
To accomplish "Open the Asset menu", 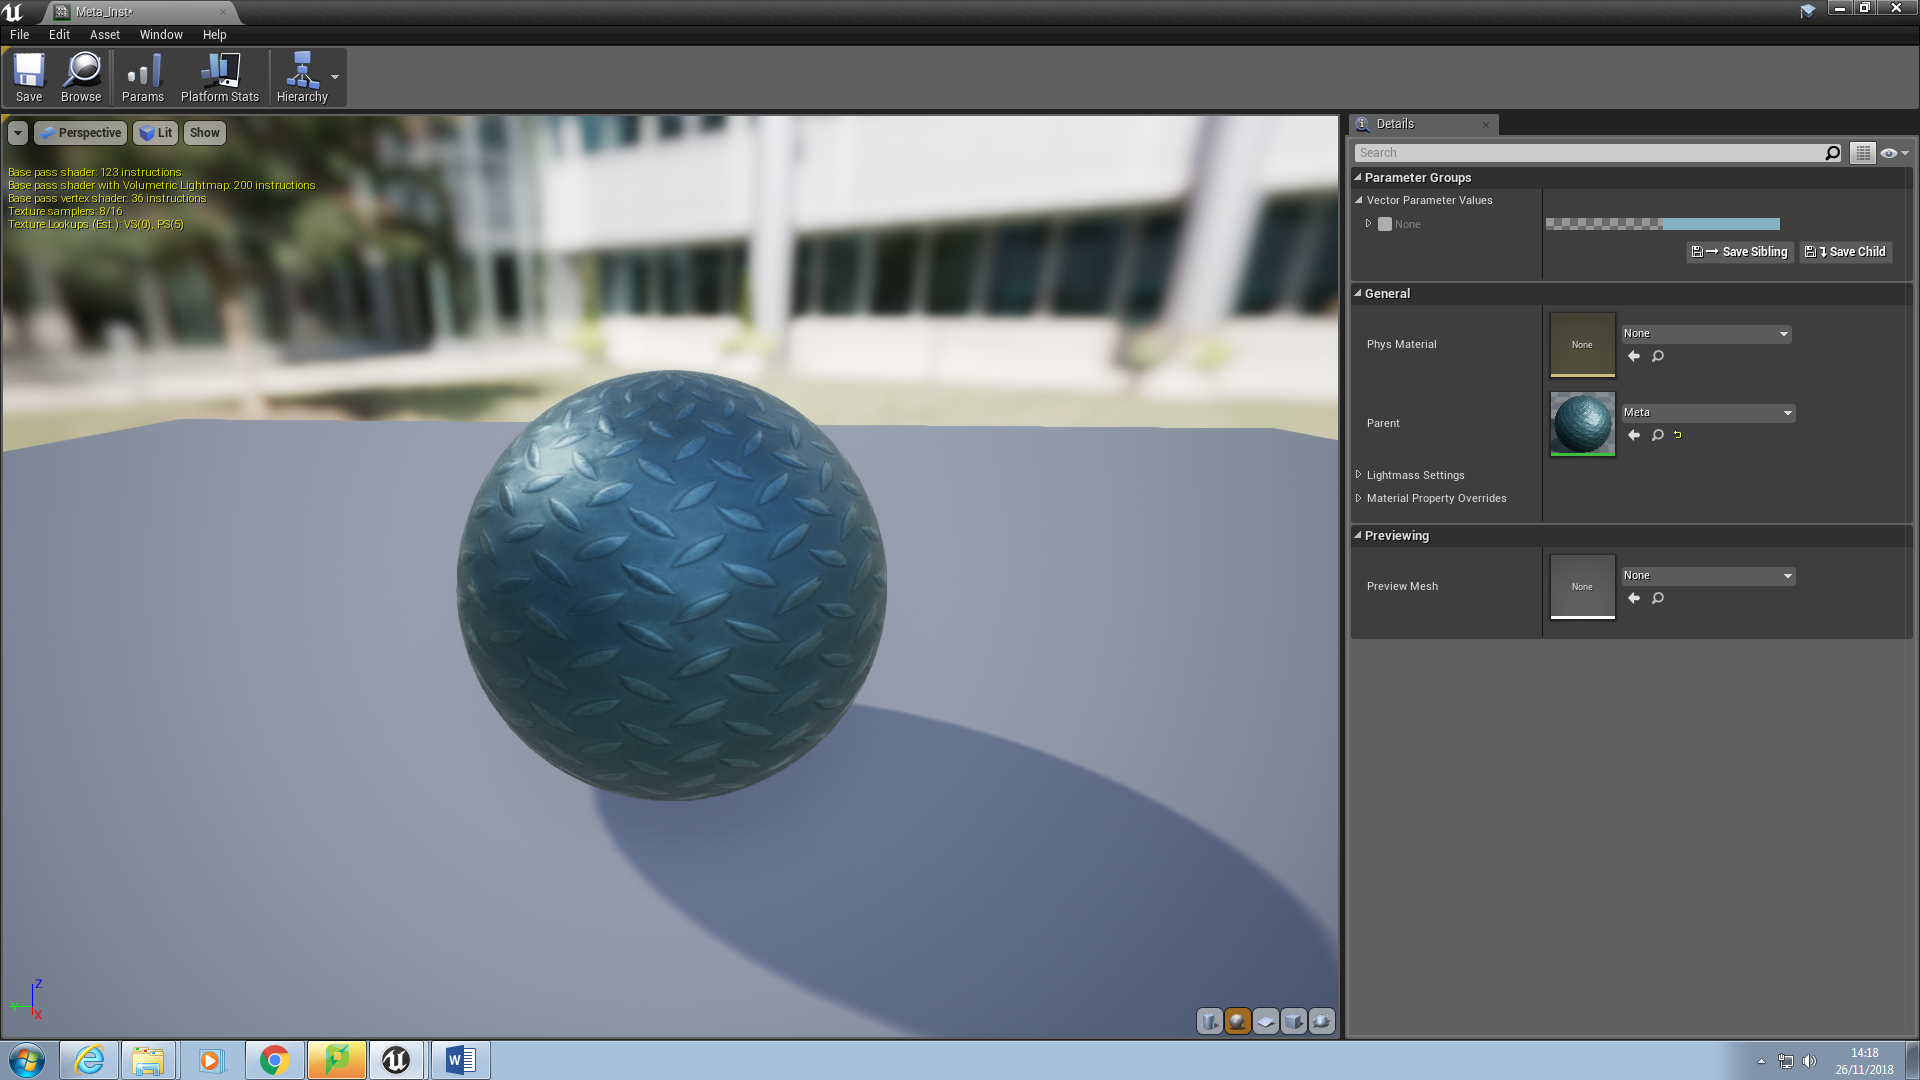I will (104, 34).
